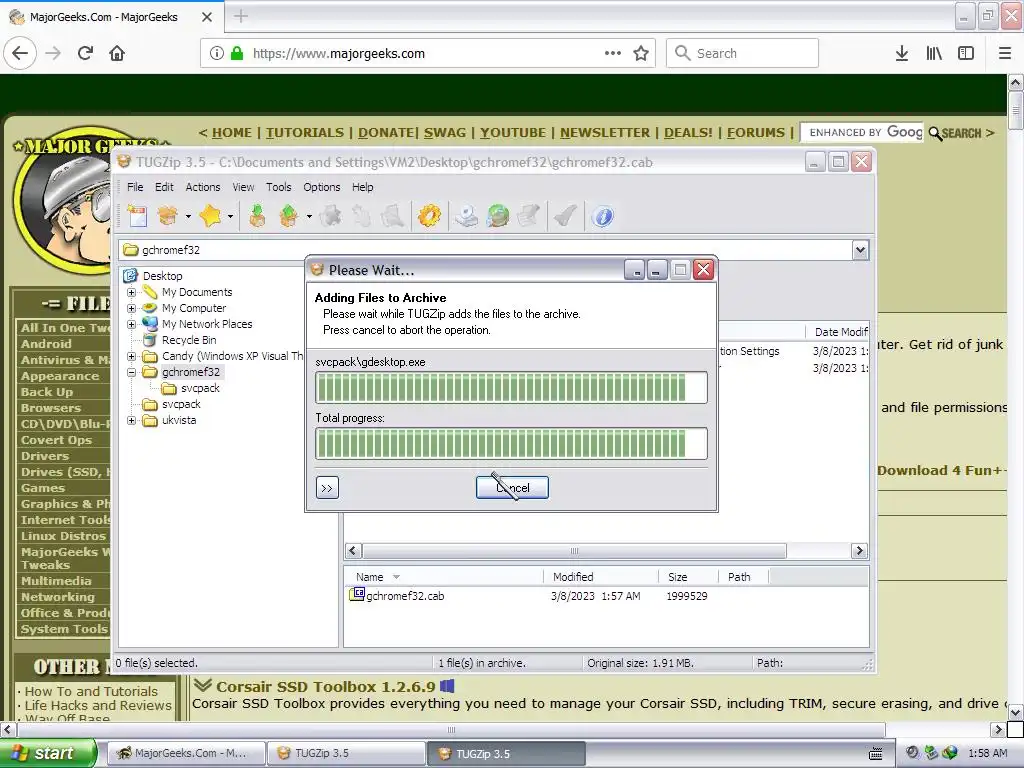Click the greyed checkmark toolbar icon

pos(566,216)
